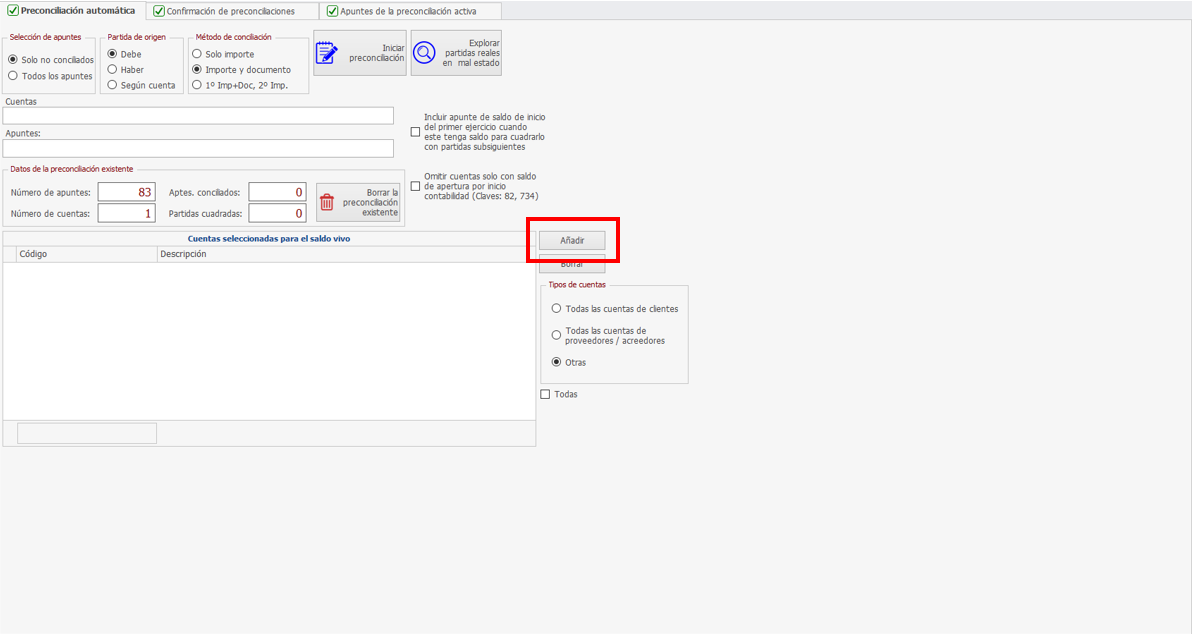Choose Según cuenta radio option
Image resolution: width=1193 pixels, height=634 pixels.
point(113,85)
